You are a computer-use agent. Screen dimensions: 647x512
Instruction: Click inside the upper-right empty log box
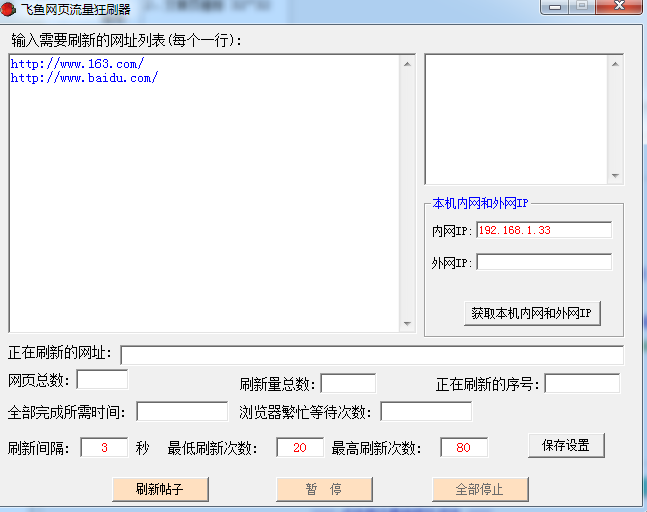click(516, 118)
